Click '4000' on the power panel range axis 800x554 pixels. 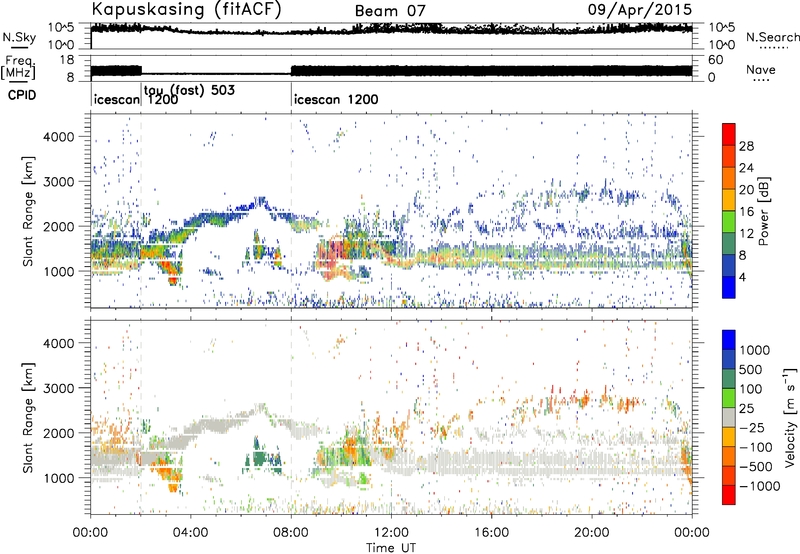pyautogui.click(x=59, y=137)
